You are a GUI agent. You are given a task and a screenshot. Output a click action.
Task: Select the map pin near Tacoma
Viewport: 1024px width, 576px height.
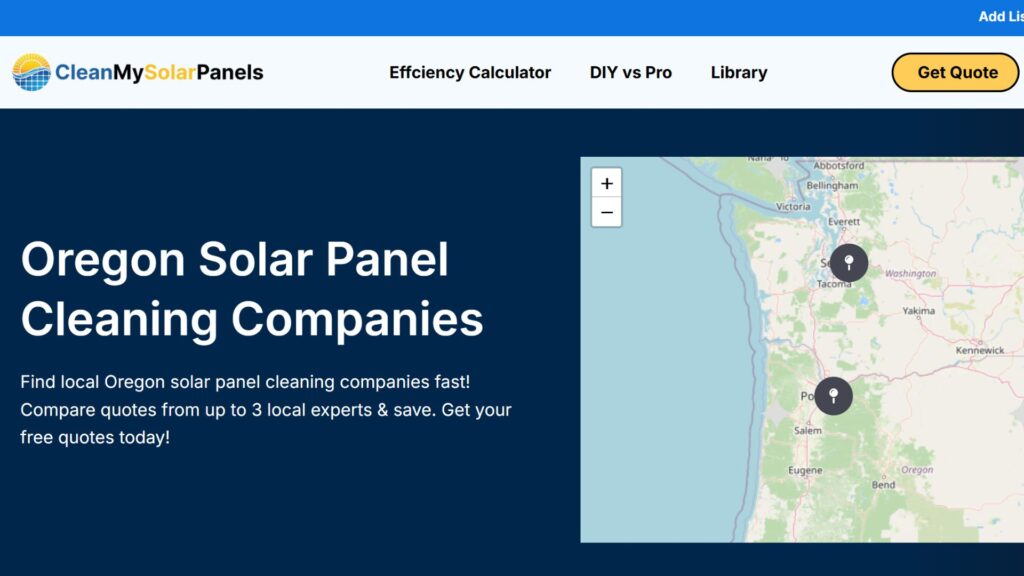tap(849, 263)
